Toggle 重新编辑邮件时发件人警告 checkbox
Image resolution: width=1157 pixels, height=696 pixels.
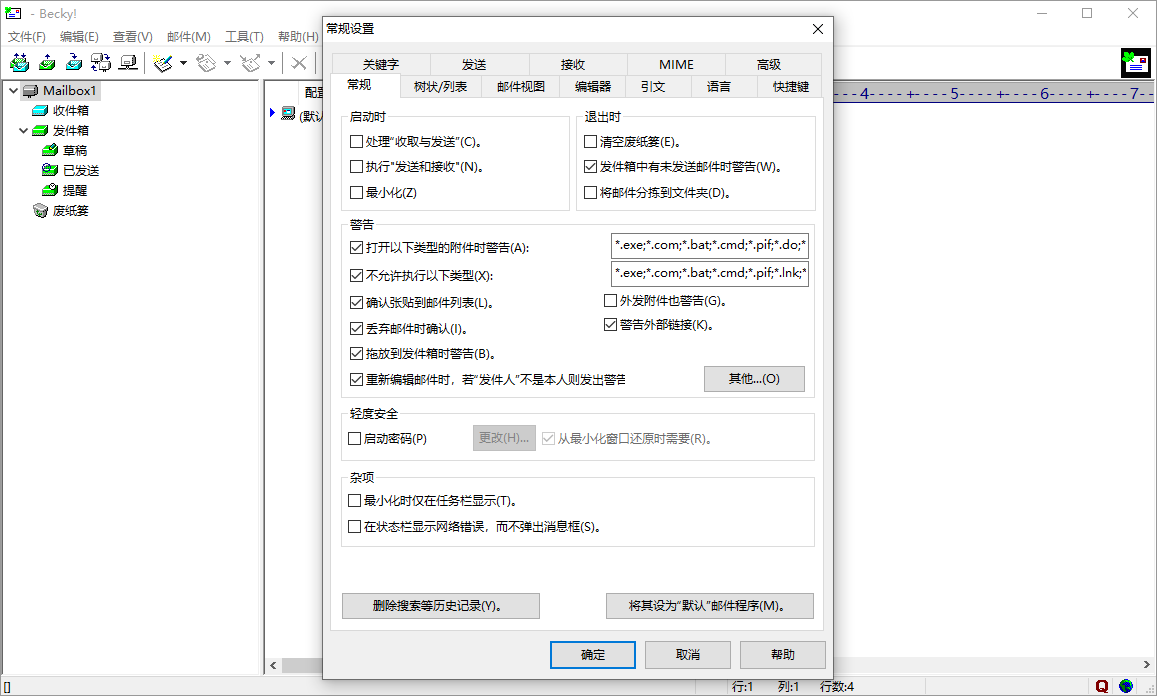click(x=356, y=379)
